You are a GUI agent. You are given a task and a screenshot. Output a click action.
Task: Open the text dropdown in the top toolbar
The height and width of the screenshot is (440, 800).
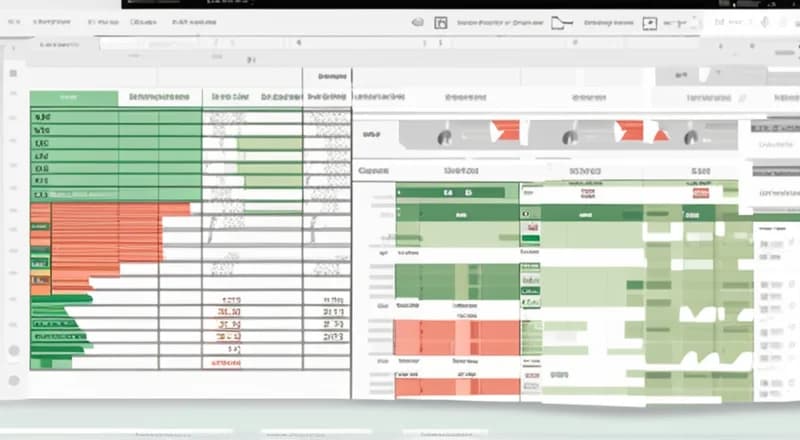(494, 22)
